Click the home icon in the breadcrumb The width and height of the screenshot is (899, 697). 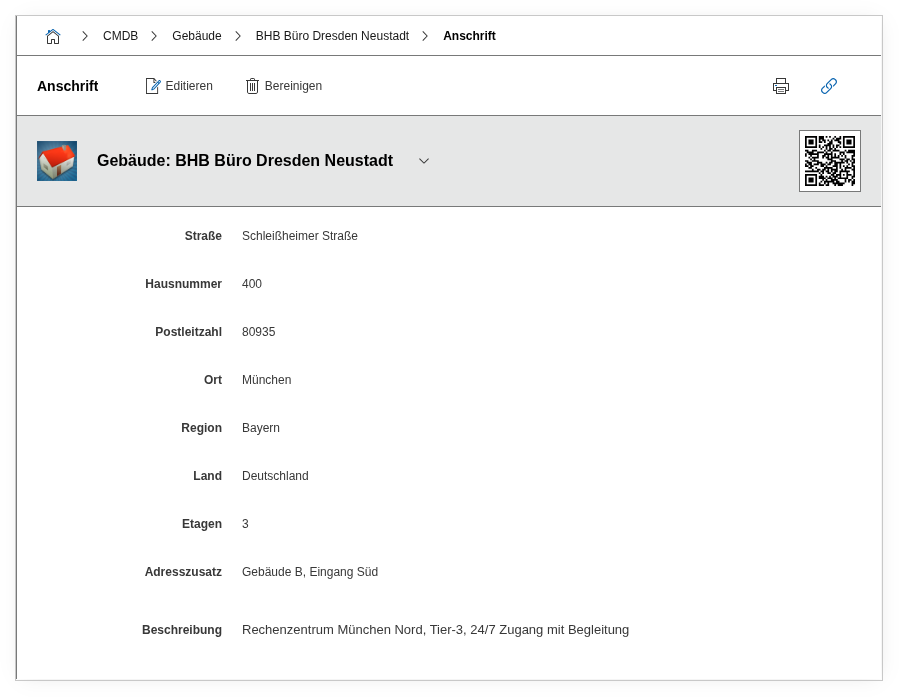[x=53, y=36]
